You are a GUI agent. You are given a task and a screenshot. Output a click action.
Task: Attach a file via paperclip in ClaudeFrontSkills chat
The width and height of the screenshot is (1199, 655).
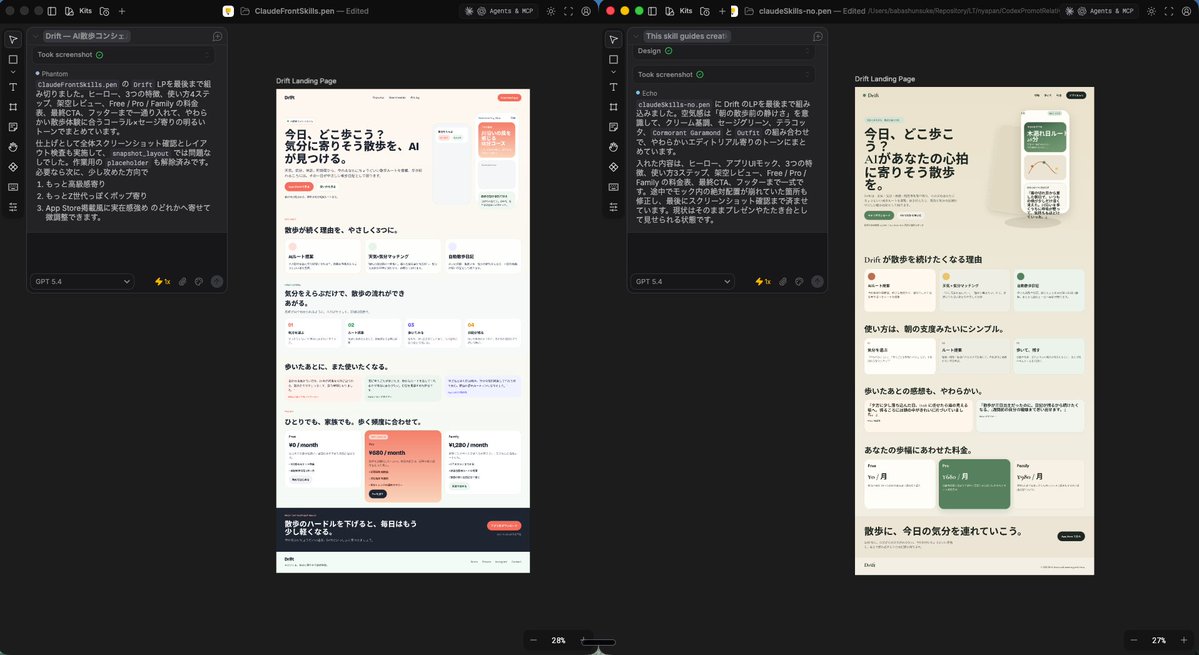click(182, 281)
